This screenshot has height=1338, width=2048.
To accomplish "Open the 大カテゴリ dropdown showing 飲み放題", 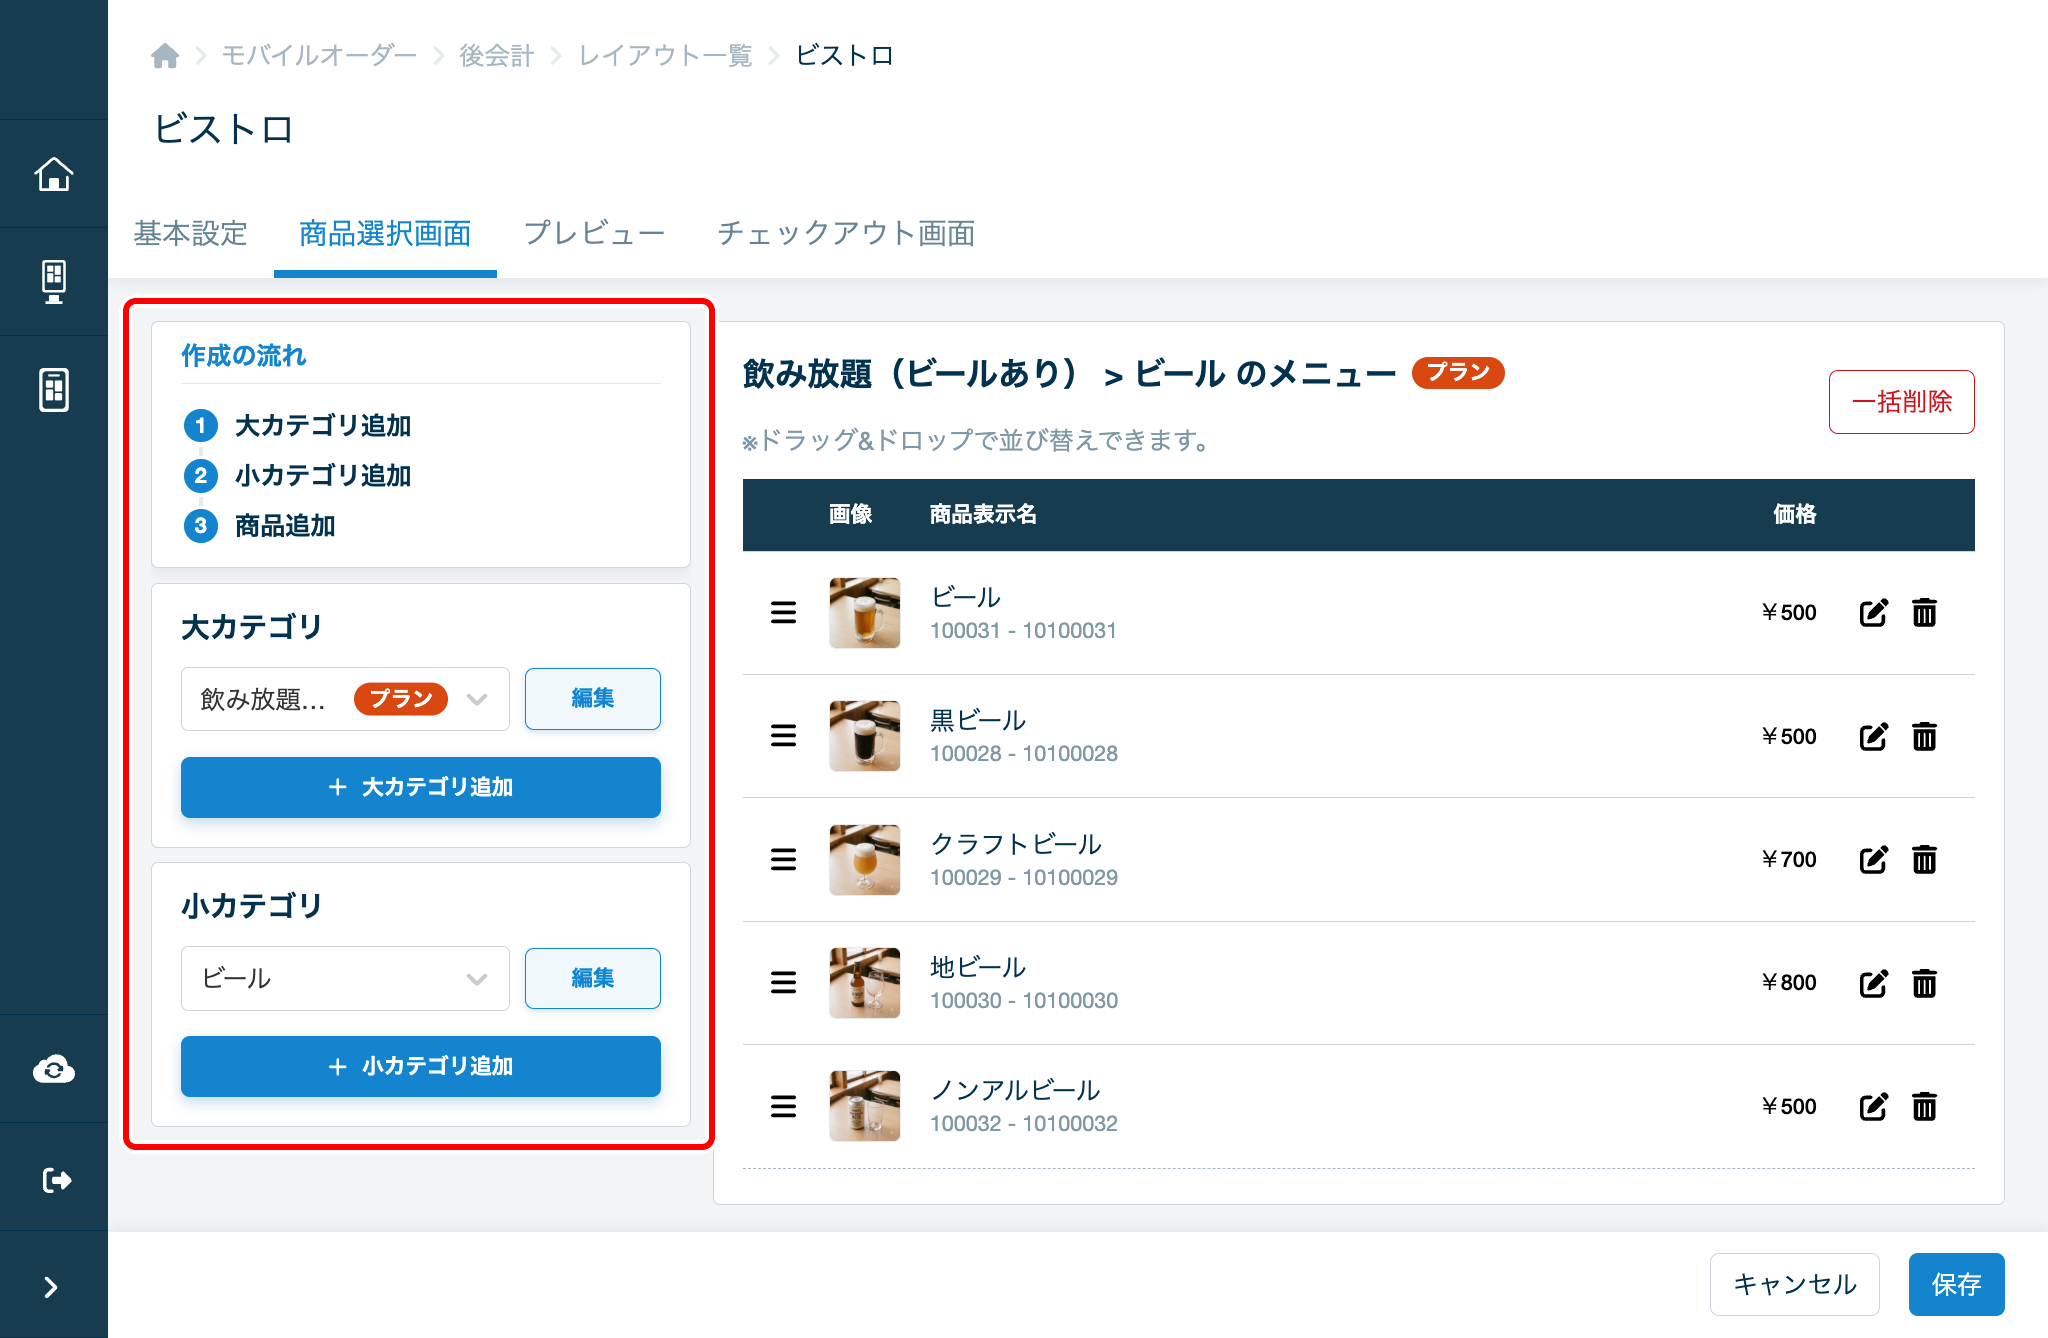I will [345, 699].
